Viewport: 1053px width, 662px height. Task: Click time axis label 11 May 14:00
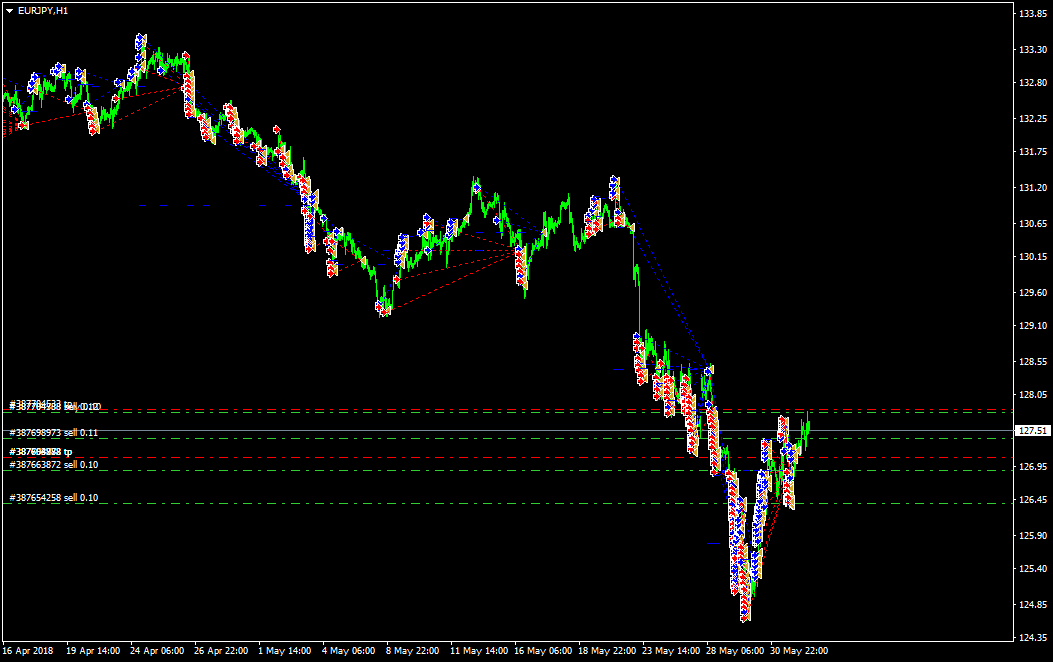click(479, 651)
